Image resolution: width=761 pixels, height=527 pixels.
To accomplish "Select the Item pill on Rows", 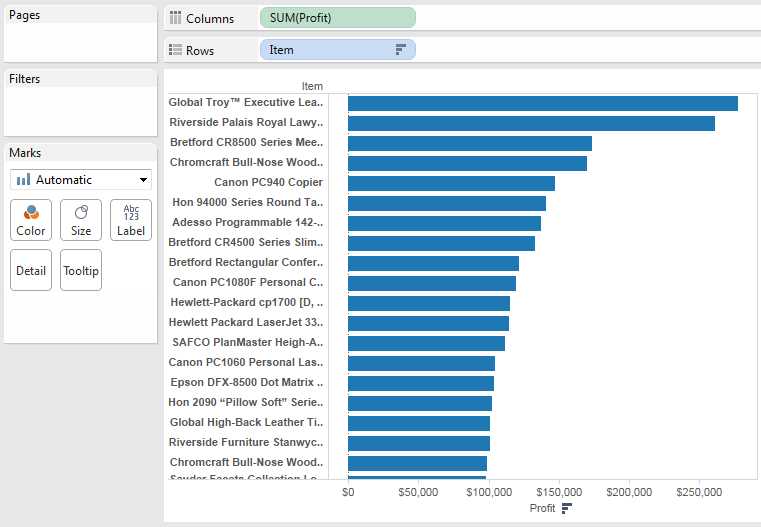I will click(x=338, y=49).
